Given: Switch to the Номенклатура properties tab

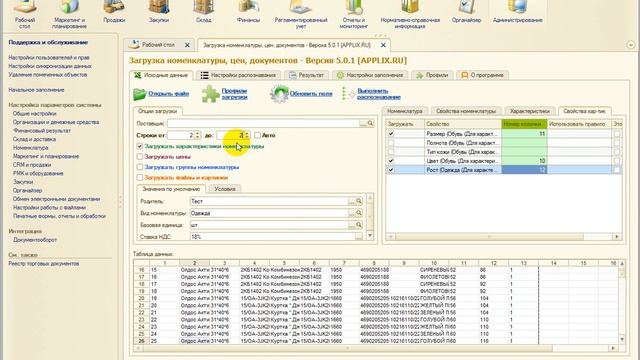Looking at the screenshot, I should point(404,111).
